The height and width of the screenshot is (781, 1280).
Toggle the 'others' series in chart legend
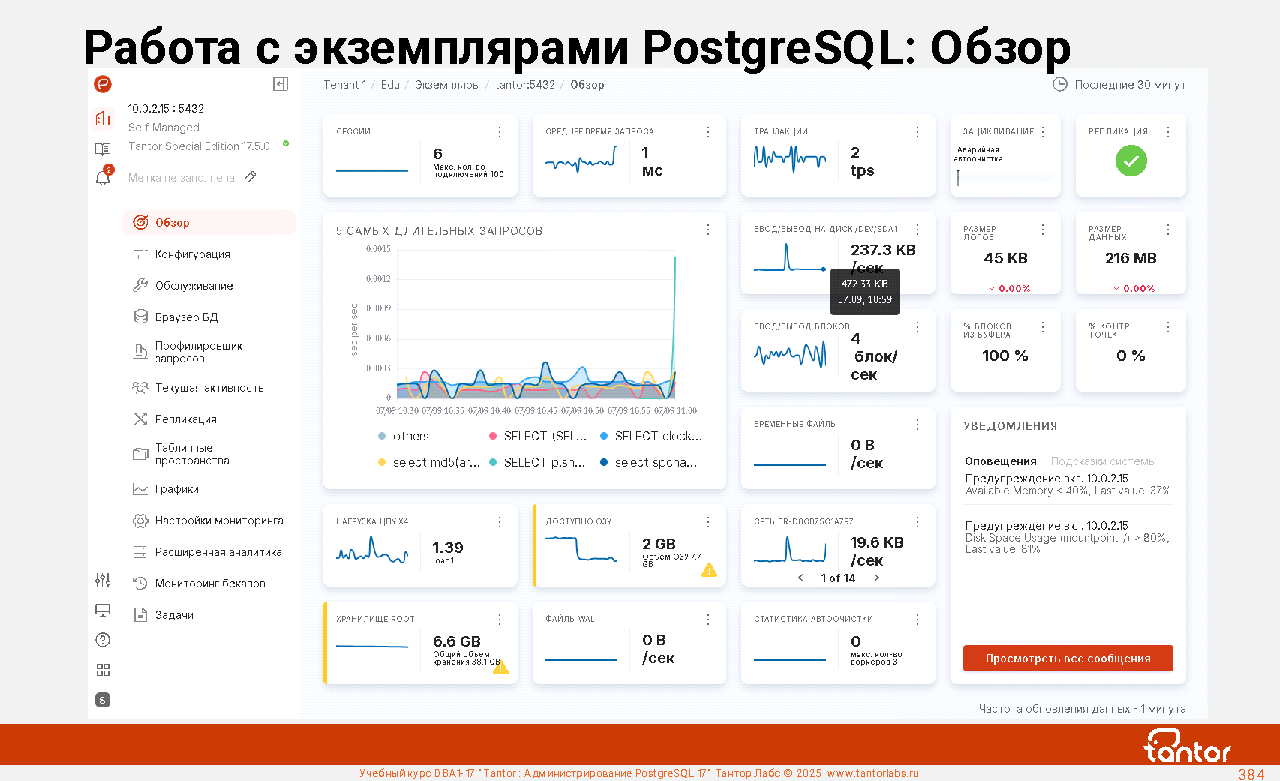(383, 436)
